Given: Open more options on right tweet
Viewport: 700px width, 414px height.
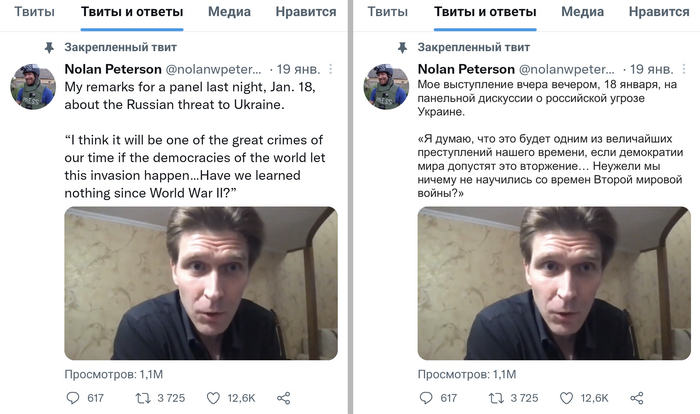Looking at the screenshot, I should 683,69.
